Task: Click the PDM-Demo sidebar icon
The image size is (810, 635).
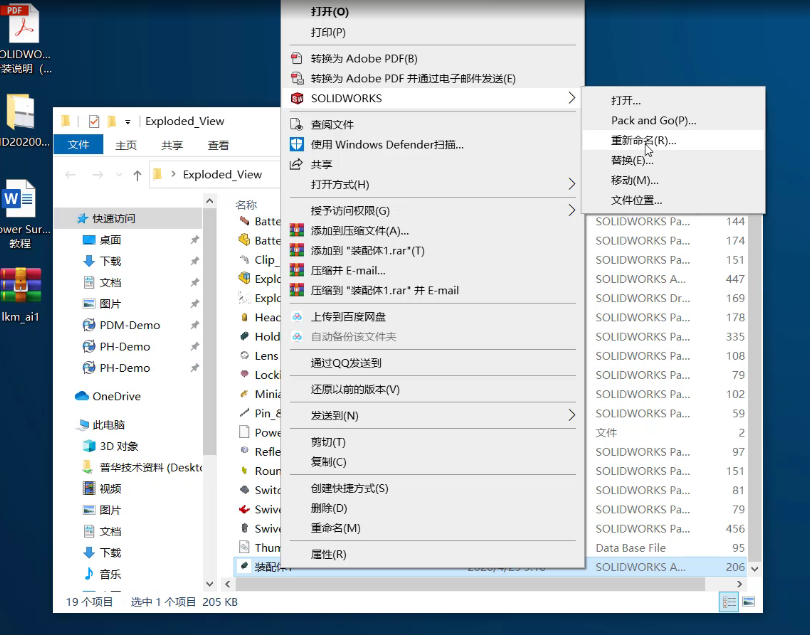Action: [x=89, y=325]
